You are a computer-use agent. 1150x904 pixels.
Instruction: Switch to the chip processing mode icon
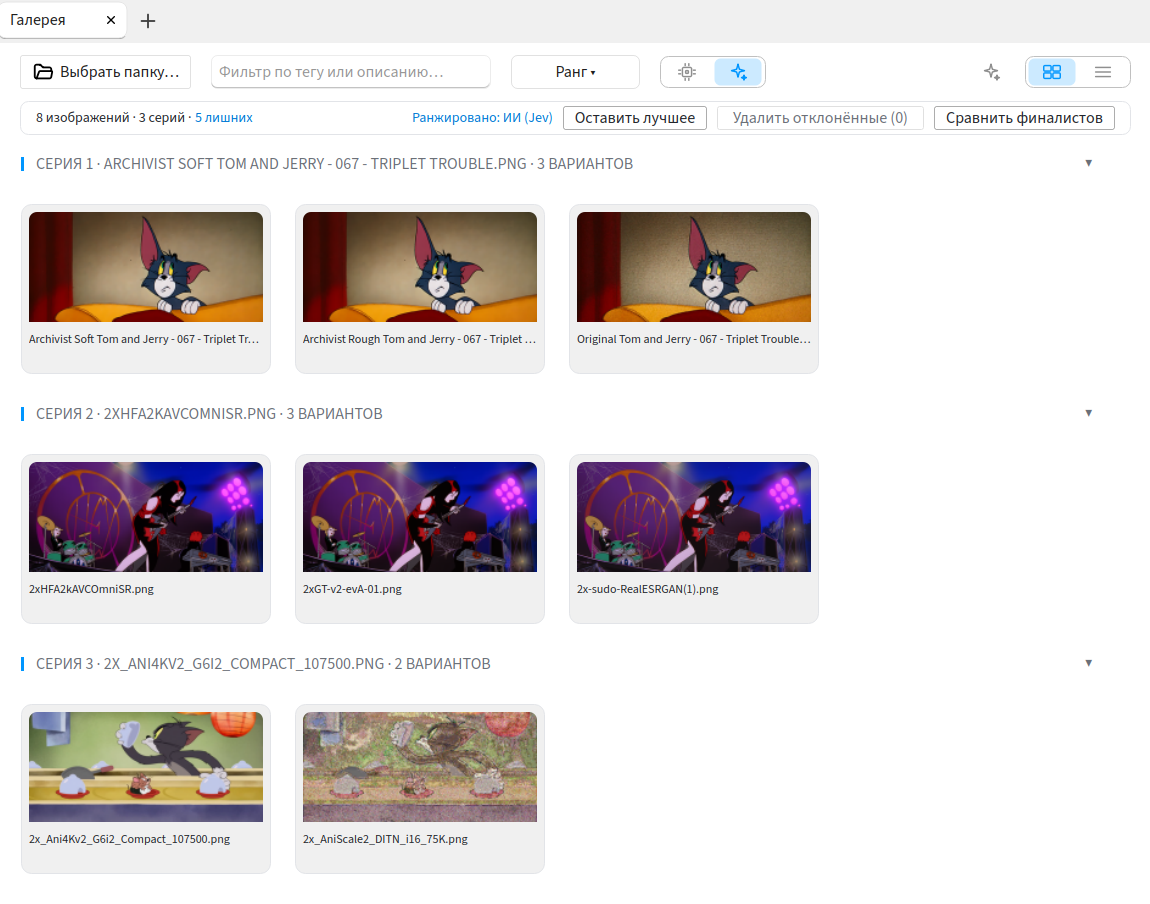687,72
